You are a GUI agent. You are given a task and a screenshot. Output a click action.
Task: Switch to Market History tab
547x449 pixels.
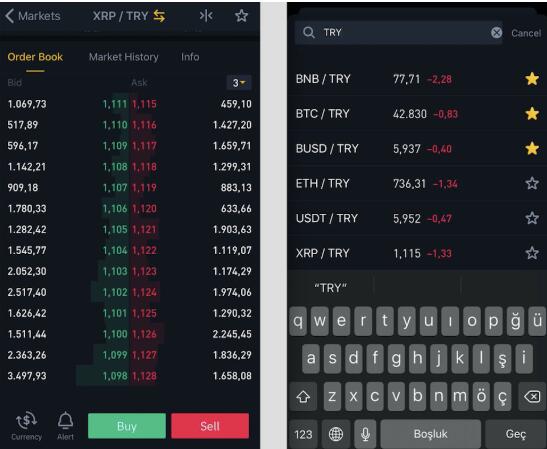tap(123, 57)
